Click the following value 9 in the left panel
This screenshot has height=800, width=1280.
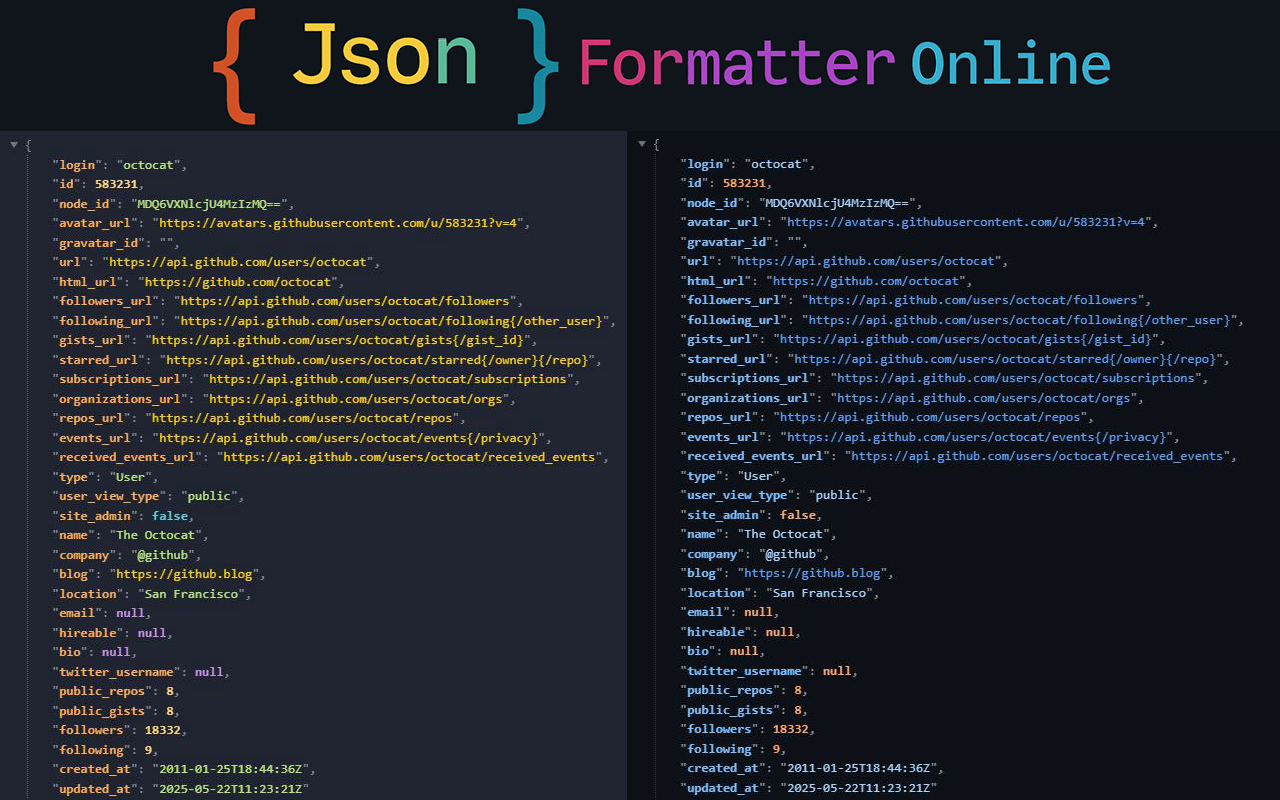click(148, 750)
